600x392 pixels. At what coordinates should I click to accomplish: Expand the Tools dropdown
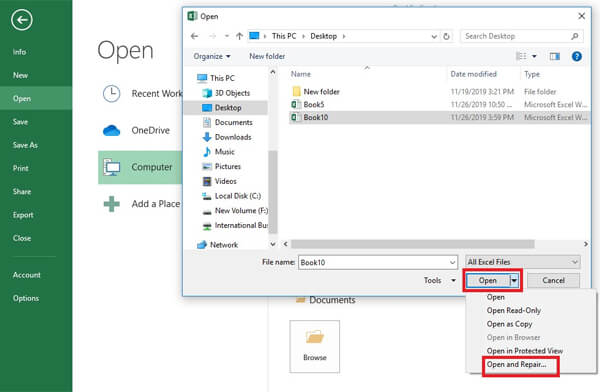(440, 281)
